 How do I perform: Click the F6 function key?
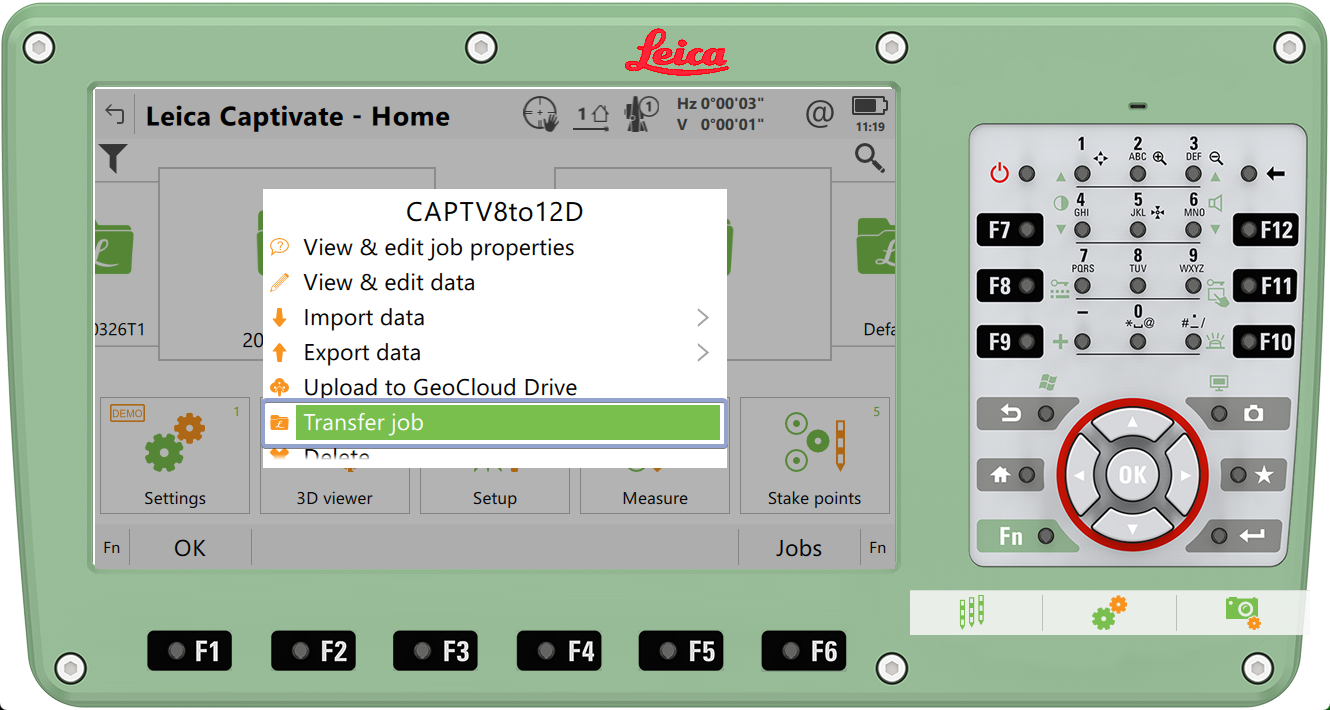tap(804, 651)
